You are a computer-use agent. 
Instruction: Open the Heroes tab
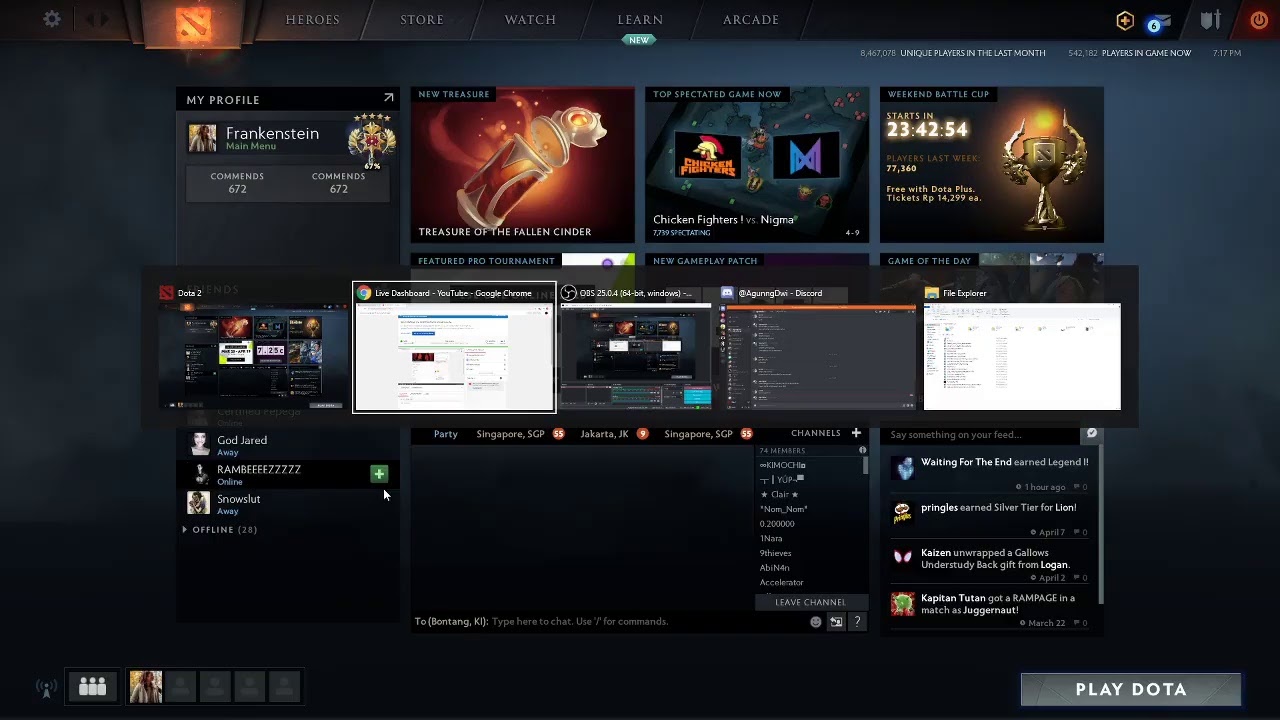coord(313,20)
